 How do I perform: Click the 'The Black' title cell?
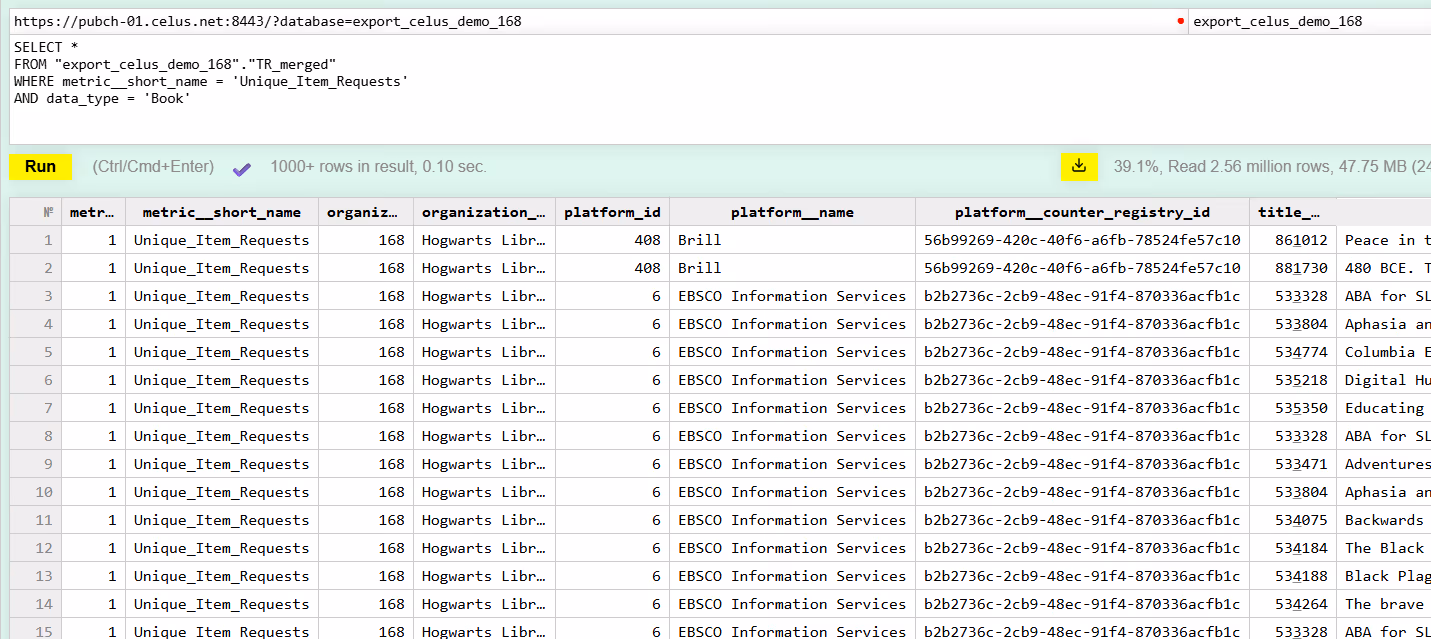click(1384, 548)
